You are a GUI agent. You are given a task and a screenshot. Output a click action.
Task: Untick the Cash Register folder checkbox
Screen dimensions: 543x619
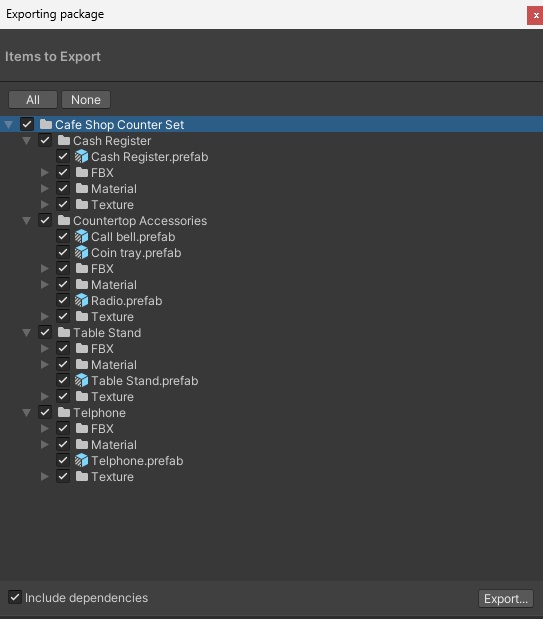point(45,140)
